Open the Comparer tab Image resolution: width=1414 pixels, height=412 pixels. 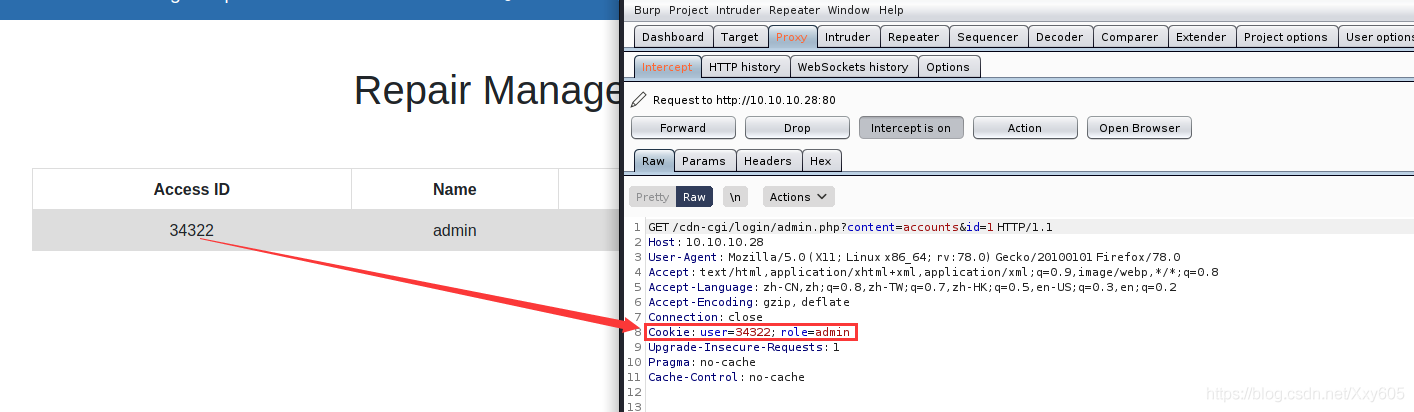1129,37
